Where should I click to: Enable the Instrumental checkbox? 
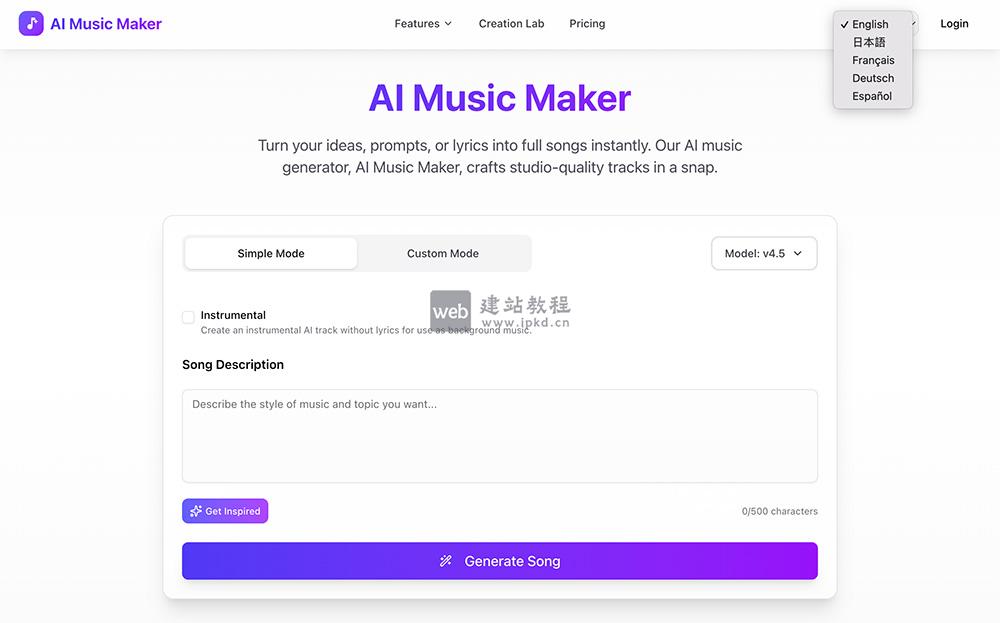(188, 316)
